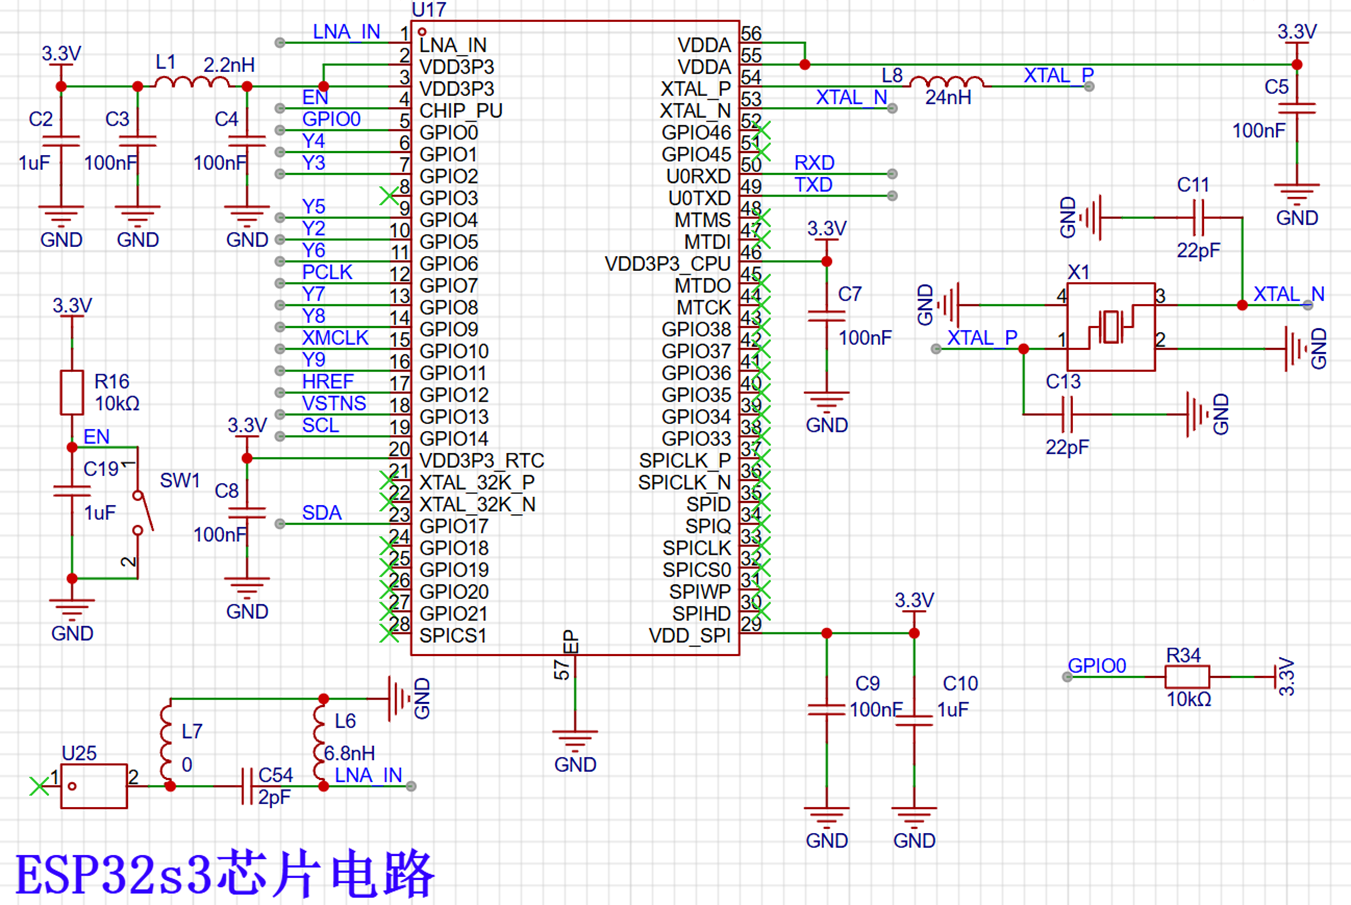Screen dimensions: 1351x905
Task: Select the L8 inductor symbol
Action: click(947, 83)
